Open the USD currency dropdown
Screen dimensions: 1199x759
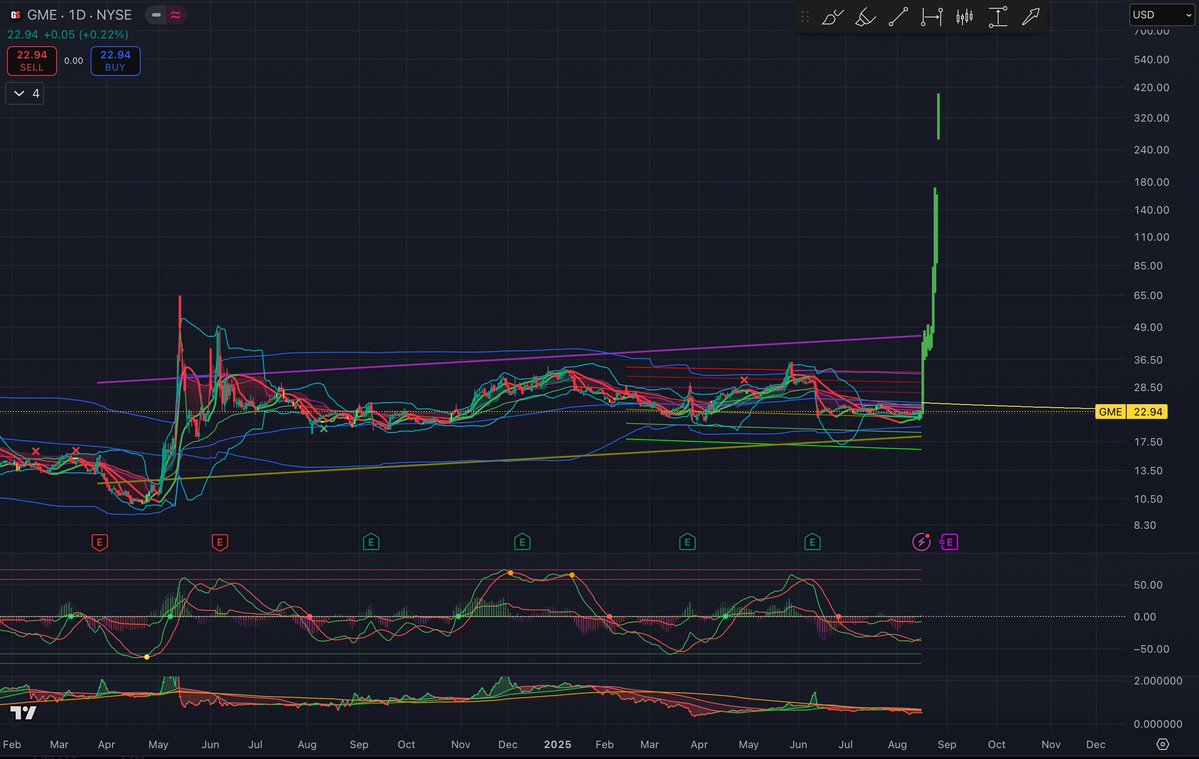(x=1162, y=15)
